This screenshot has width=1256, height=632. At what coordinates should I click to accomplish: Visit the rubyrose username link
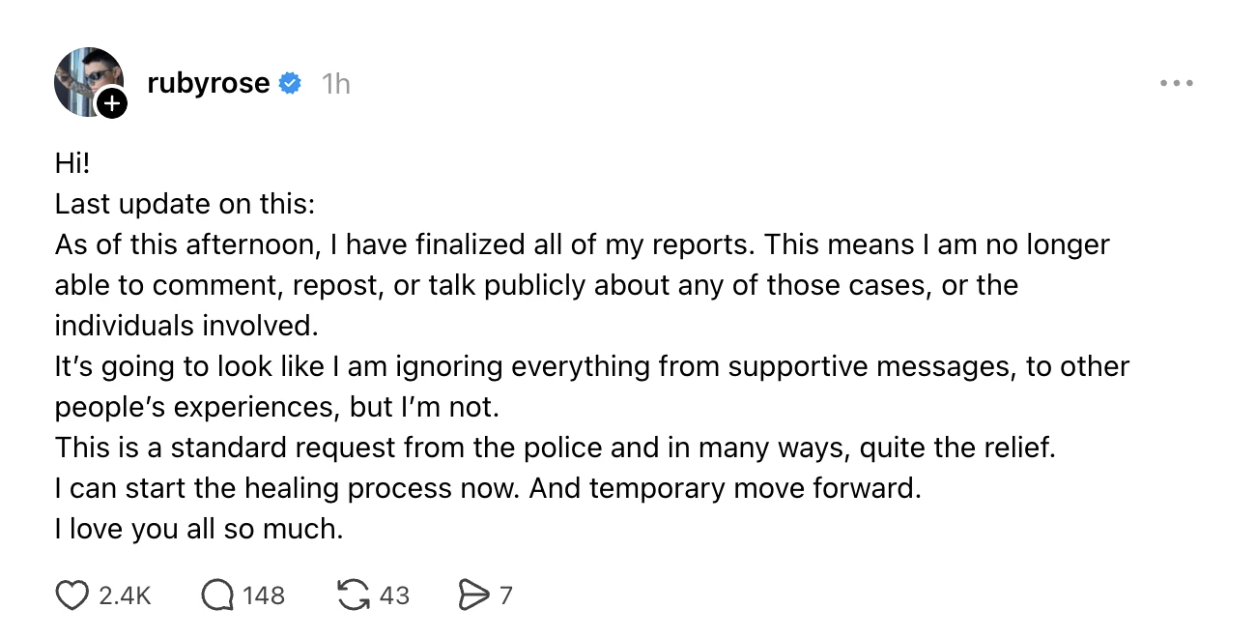208,84
